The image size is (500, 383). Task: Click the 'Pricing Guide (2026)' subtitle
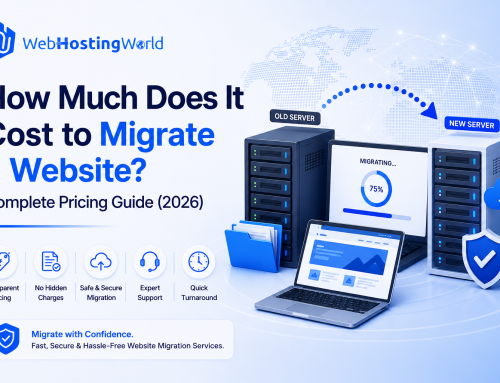click(x=131, y=202)
